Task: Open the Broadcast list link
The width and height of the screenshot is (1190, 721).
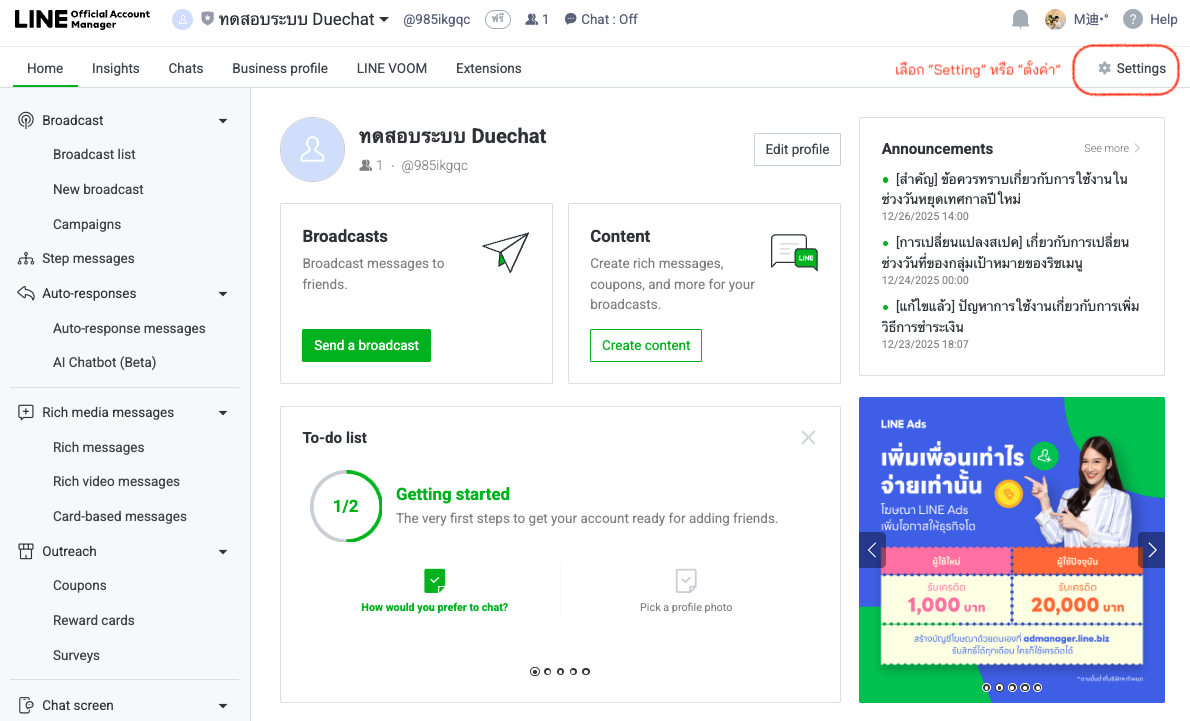Action: coord(94,155)
